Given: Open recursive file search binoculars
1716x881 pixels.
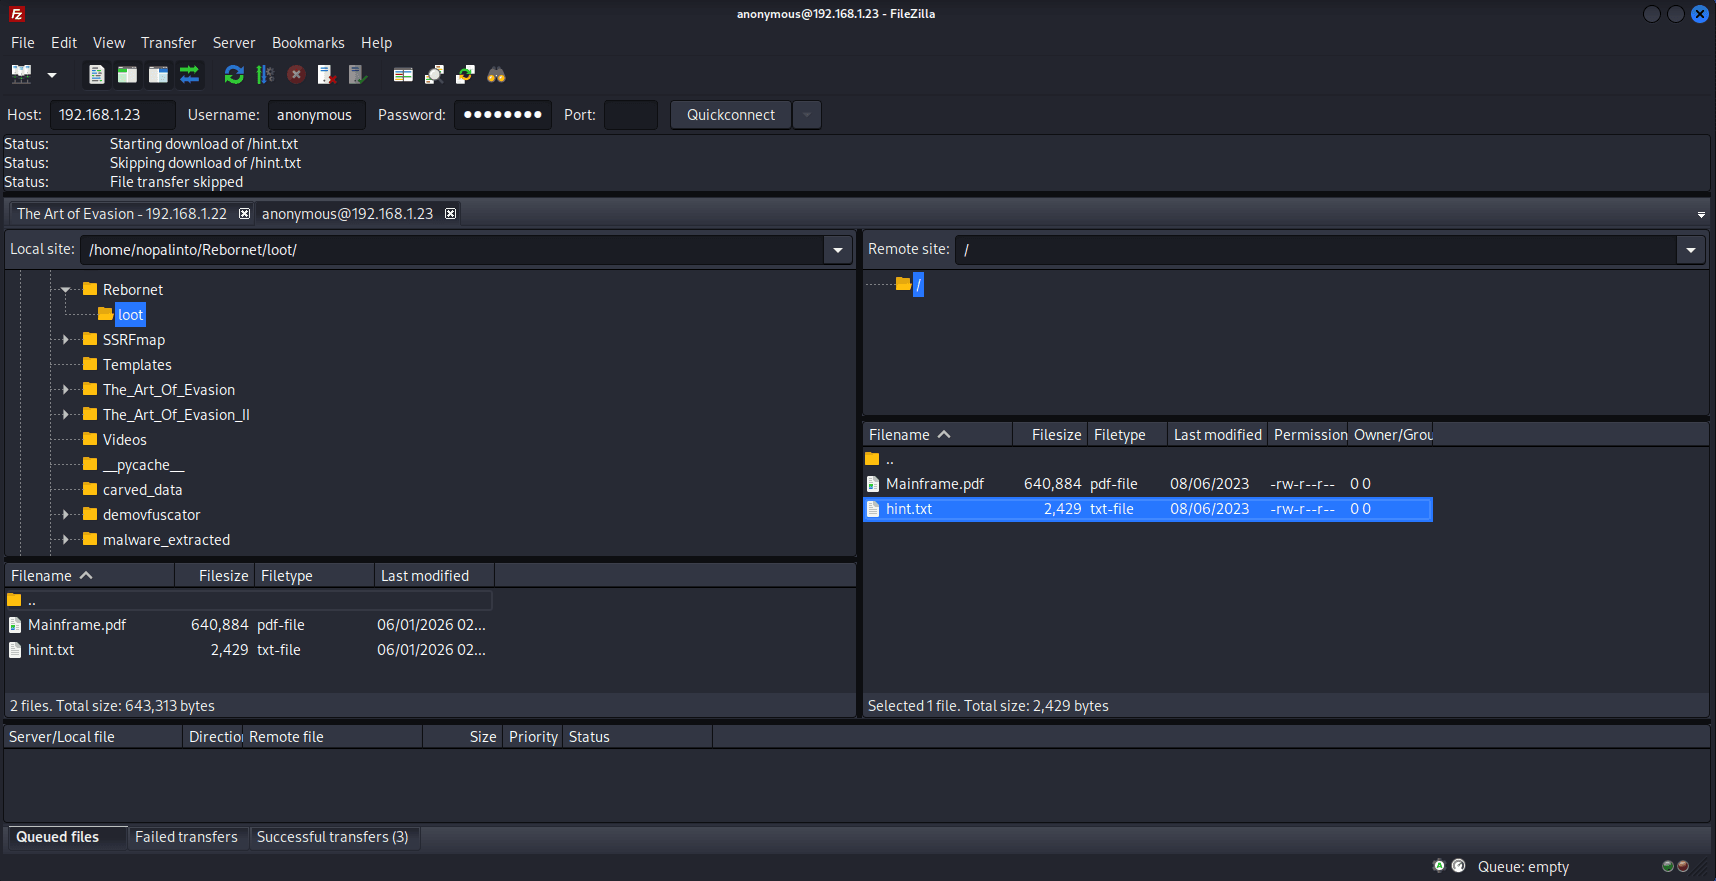Looking at the screenshot, I should [496, 74].
